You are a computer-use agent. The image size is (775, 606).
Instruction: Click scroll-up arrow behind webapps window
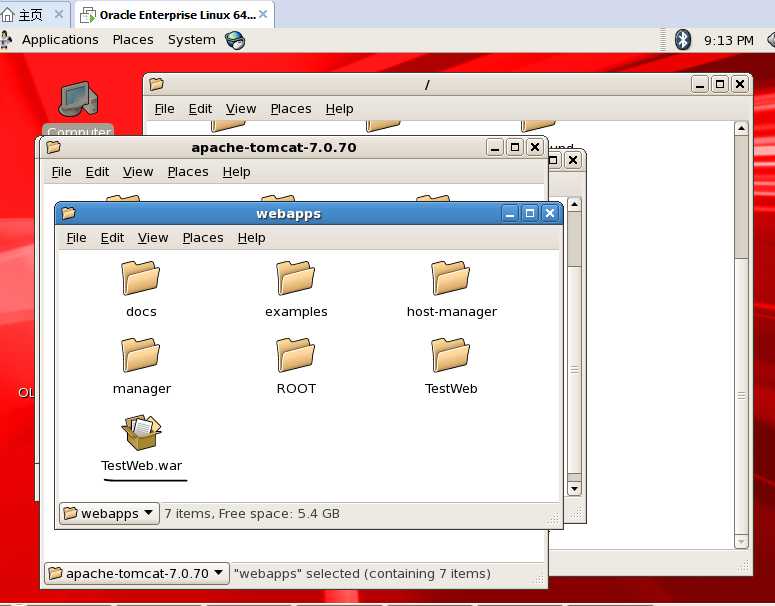pos(574,204)
